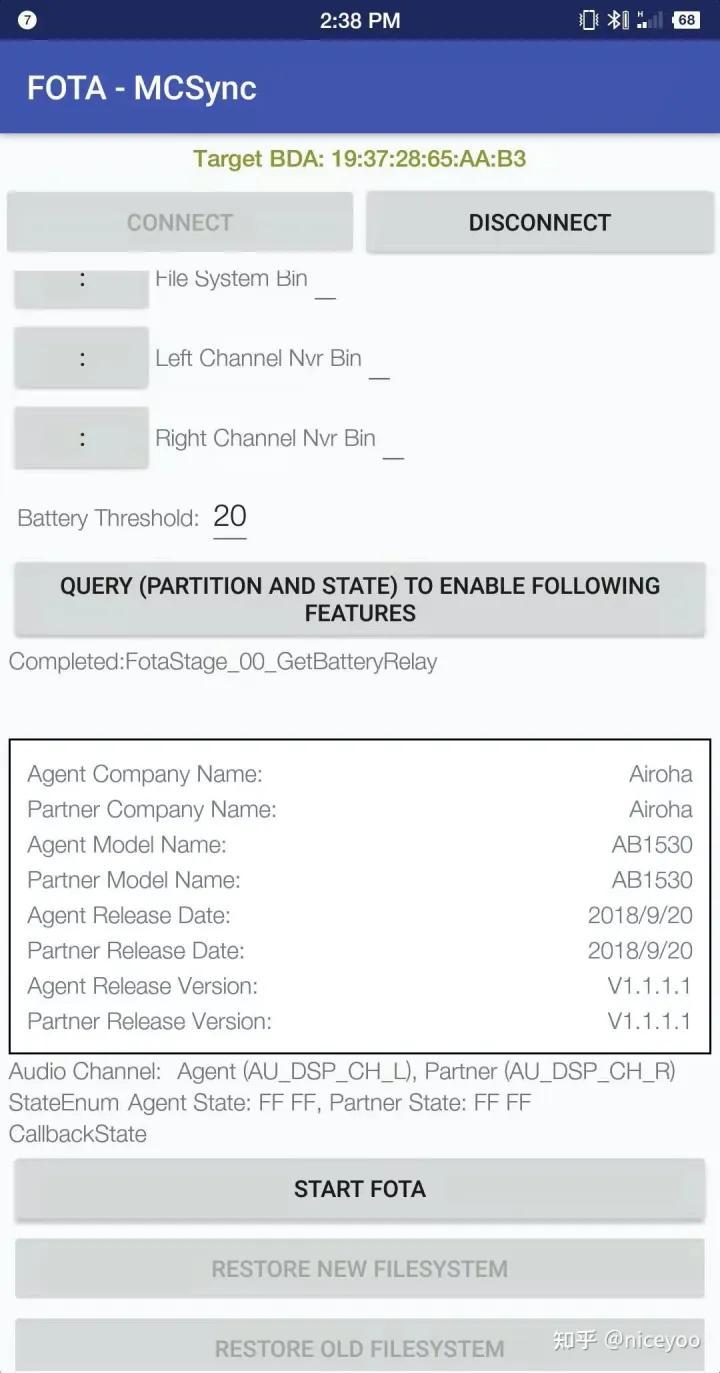Screen dimensions: 720x1373
Task: Tap RESTORE NEW FILESYSTEM button
Action: (x=360, y=1269)
